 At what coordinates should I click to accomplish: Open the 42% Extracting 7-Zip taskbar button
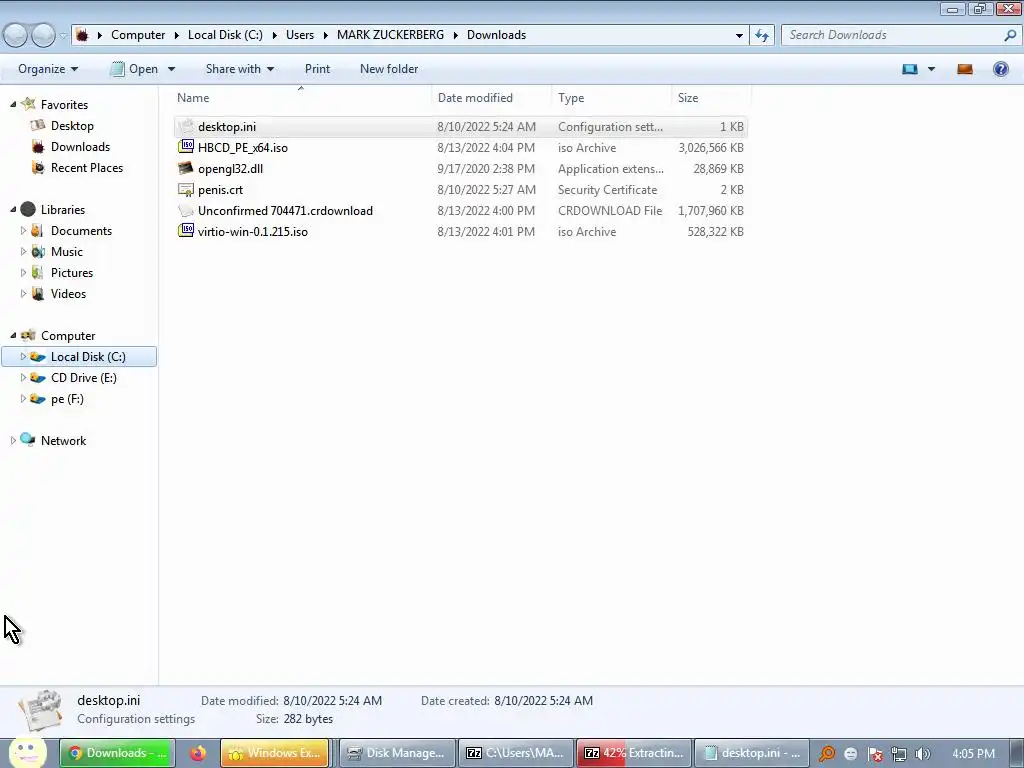[634, 753]
